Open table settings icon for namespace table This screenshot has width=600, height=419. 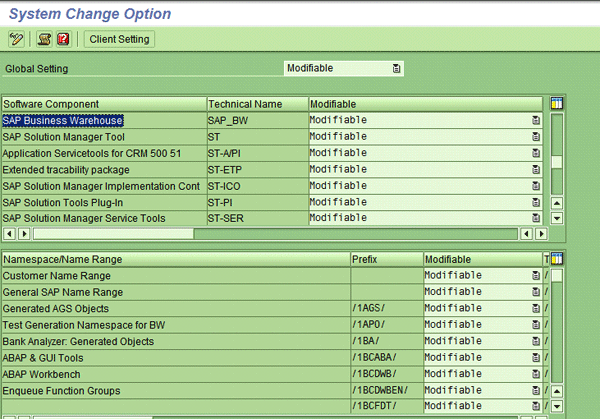pos(557,258)
